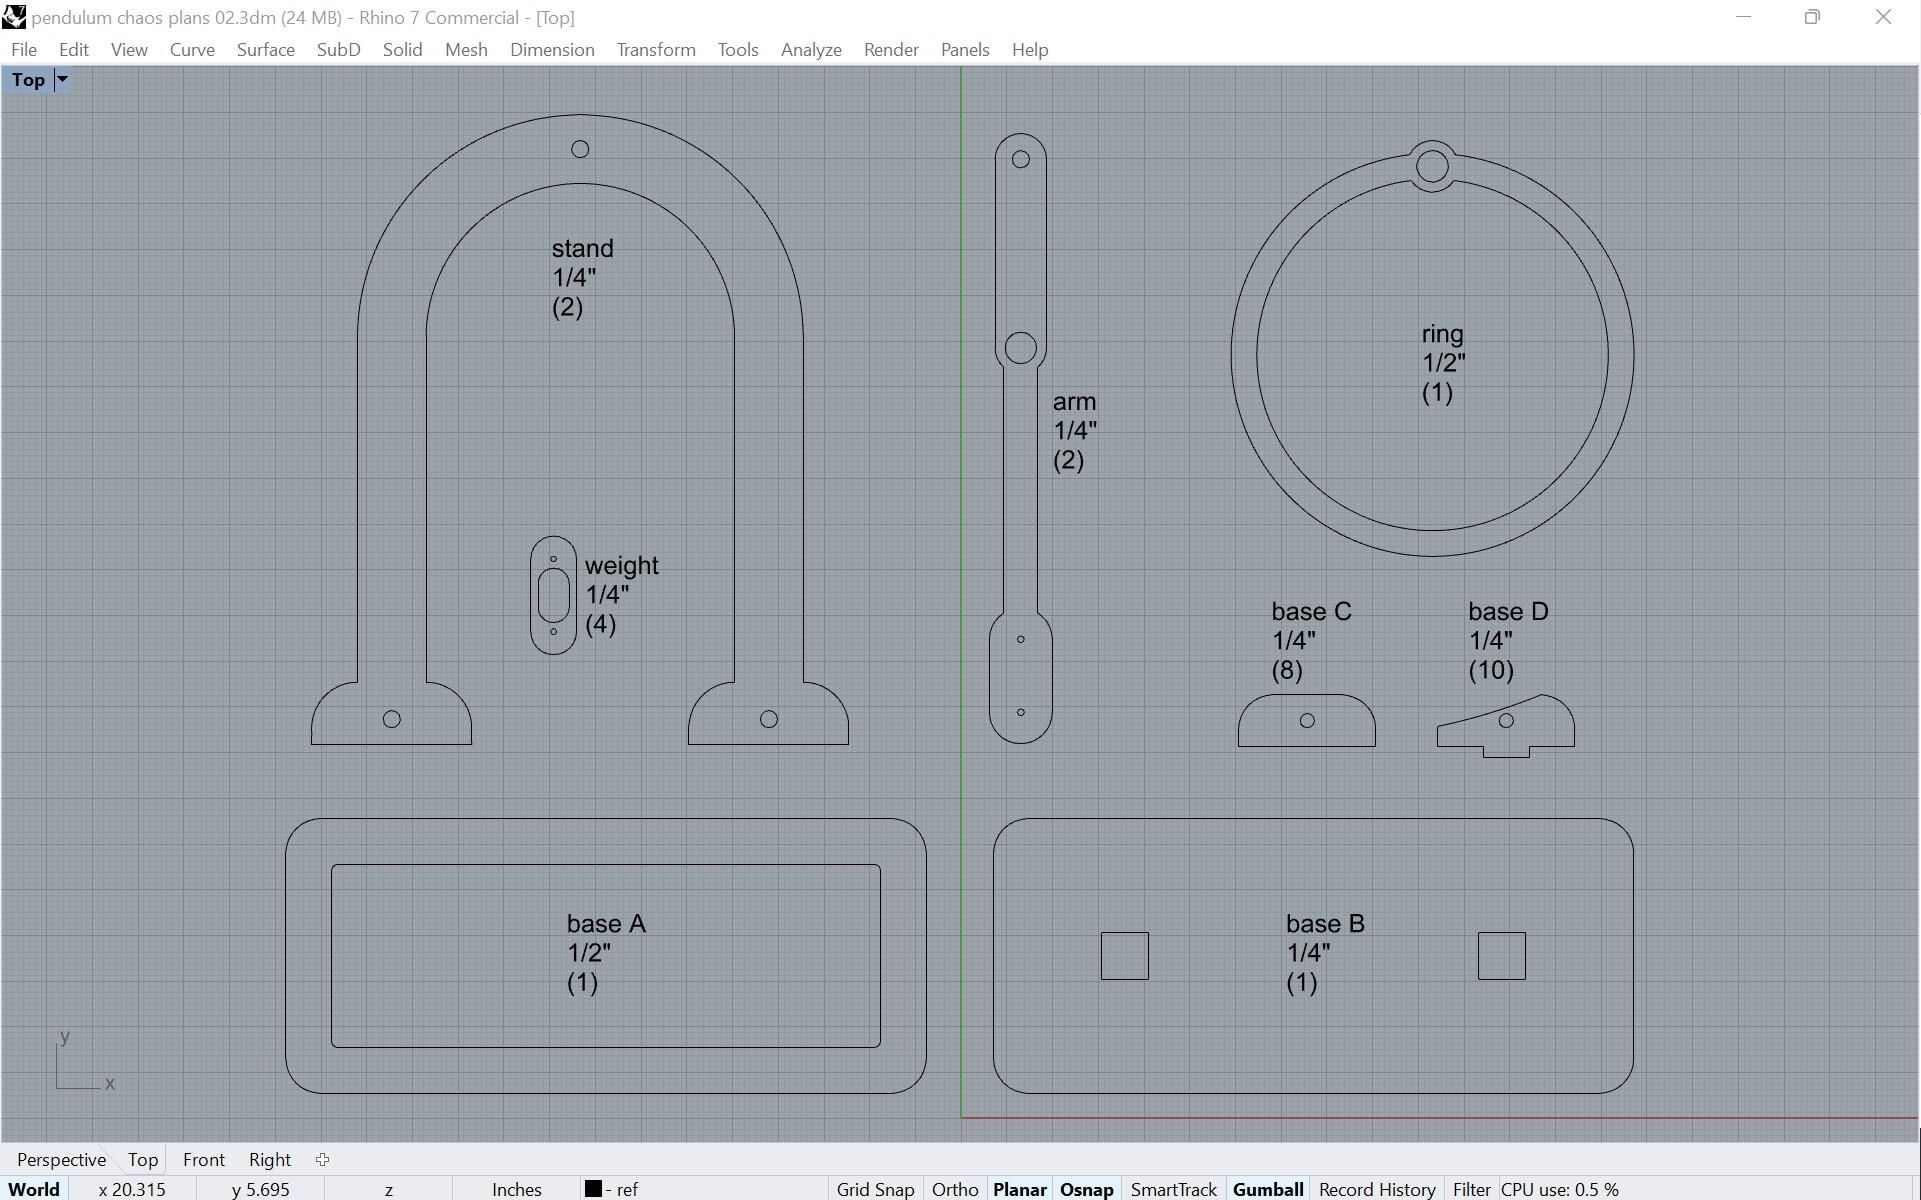The height and width of the screenshot is (1200, 1921).
Task: Toggle World coordinate display pane
Action: click(x=34, y=1189)
